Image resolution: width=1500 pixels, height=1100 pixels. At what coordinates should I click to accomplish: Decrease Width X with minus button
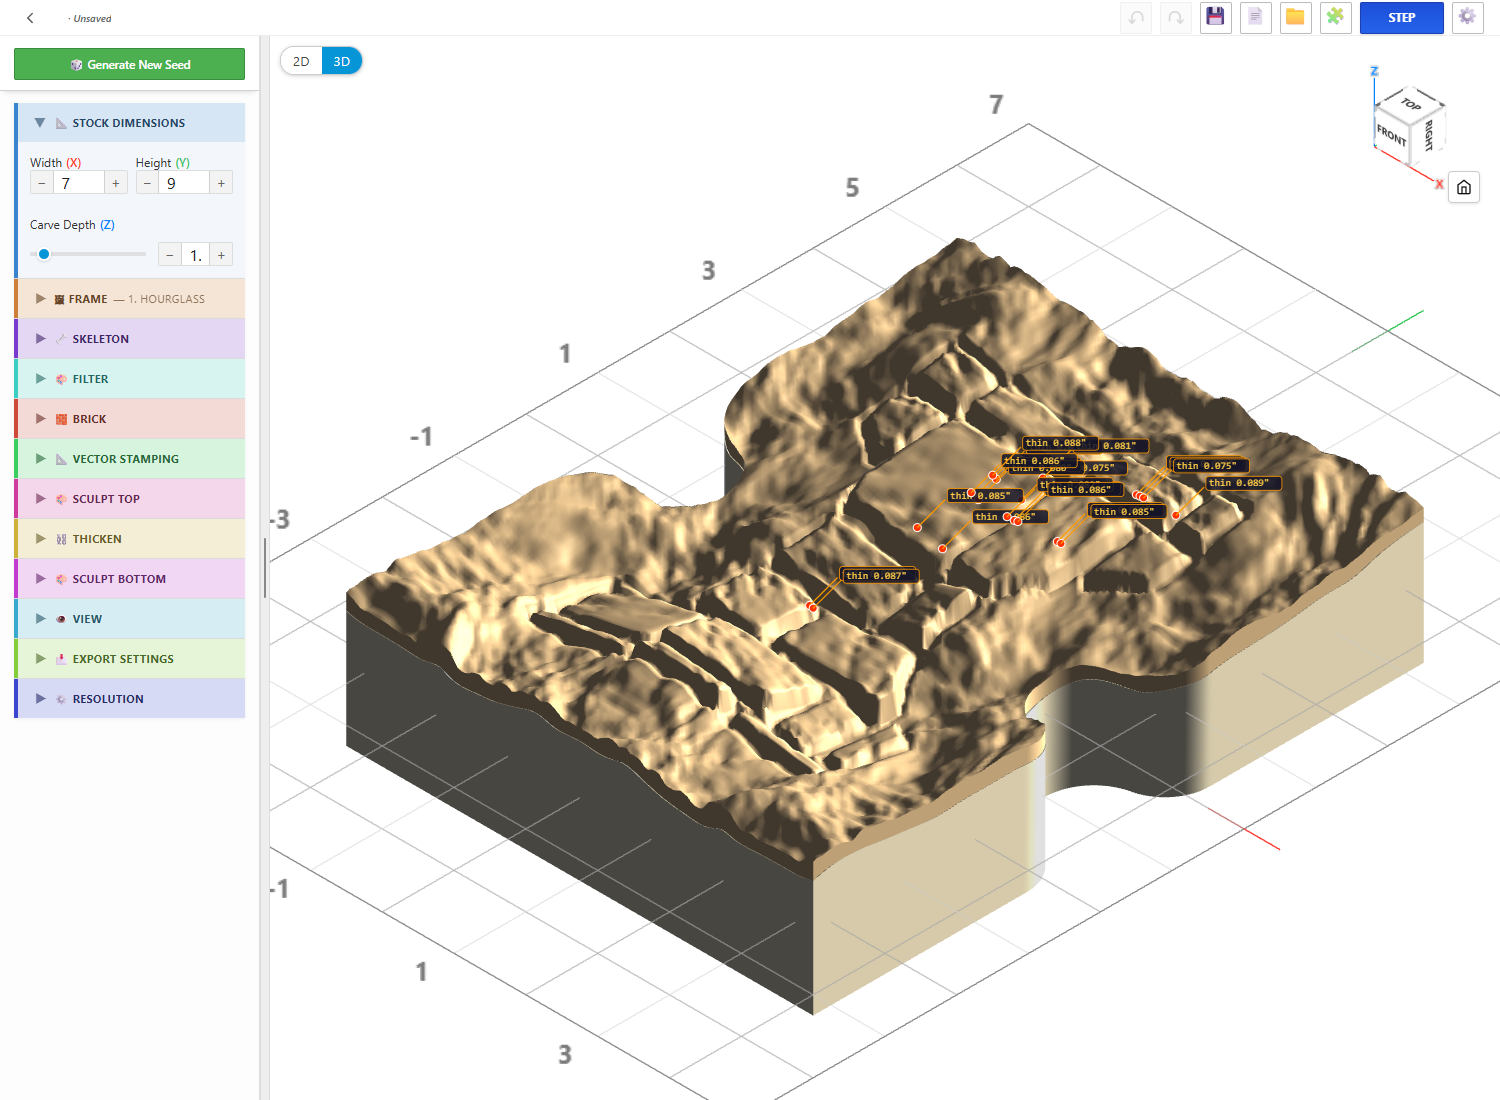click(x=41, y=183)
